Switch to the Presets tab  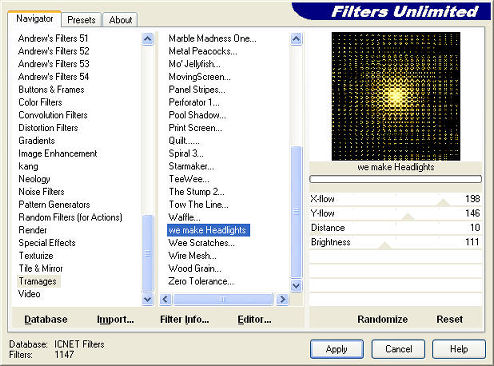pos(81,20)
